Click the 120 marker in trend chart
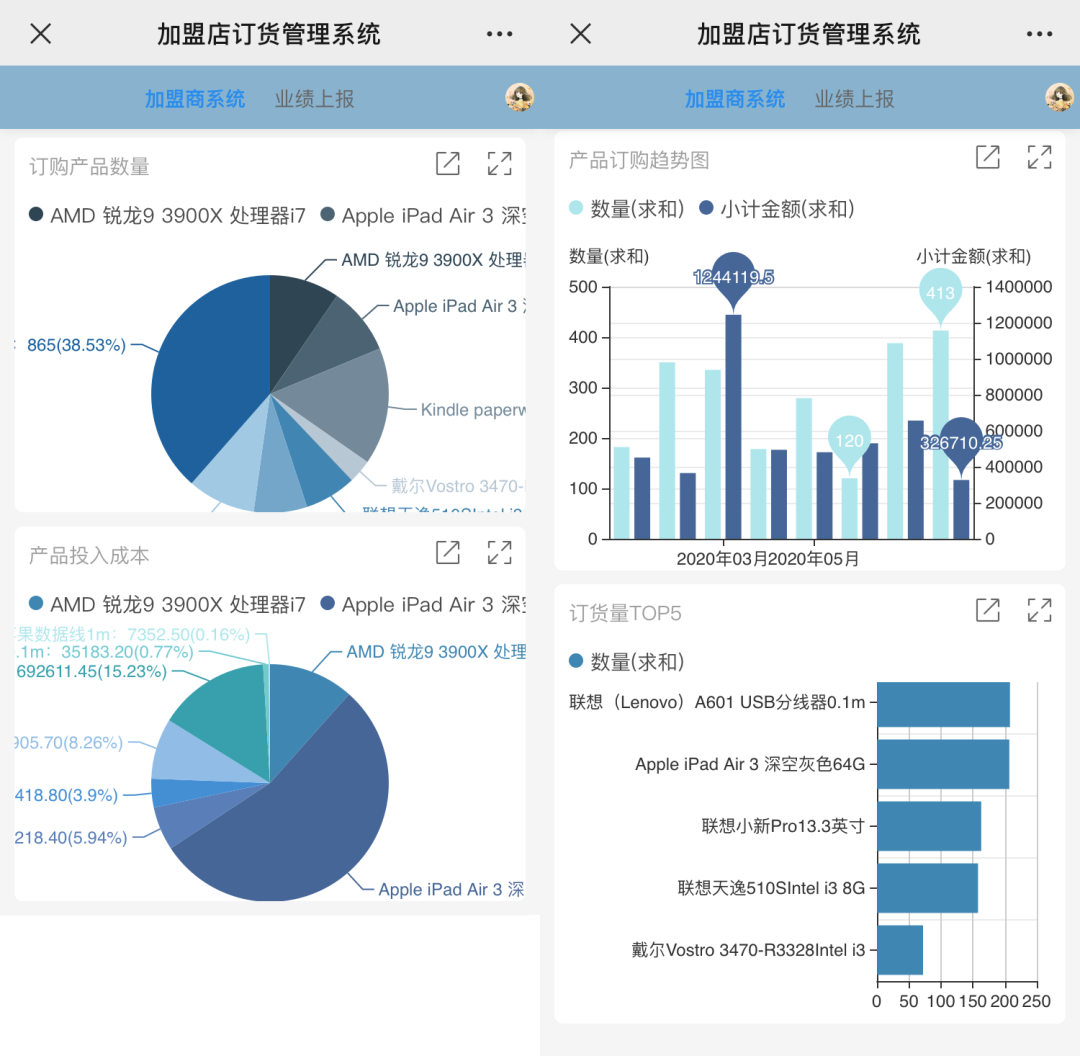 coord(849,441)
